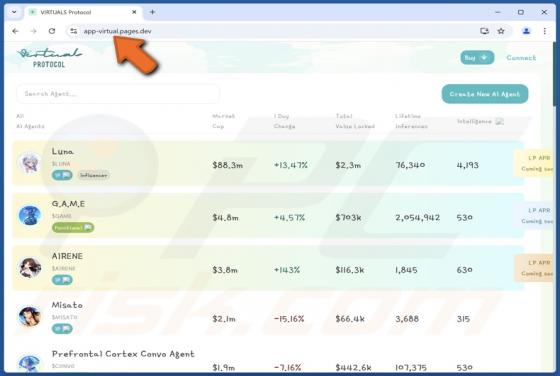
Task: Open the install app icon in address bar
Action: tap(484, 31)
